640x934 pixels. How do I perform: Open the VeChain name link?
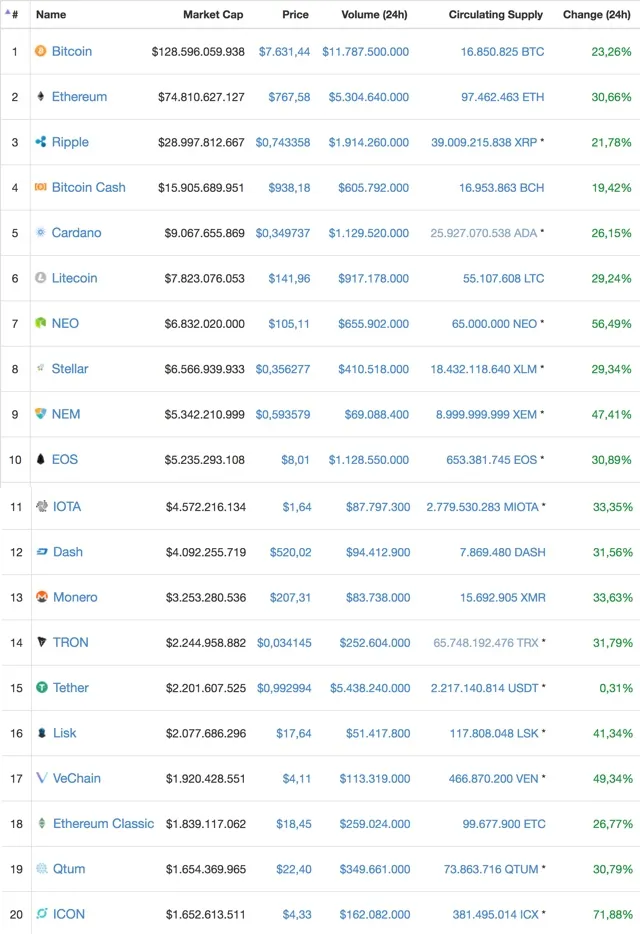[76, 778]
